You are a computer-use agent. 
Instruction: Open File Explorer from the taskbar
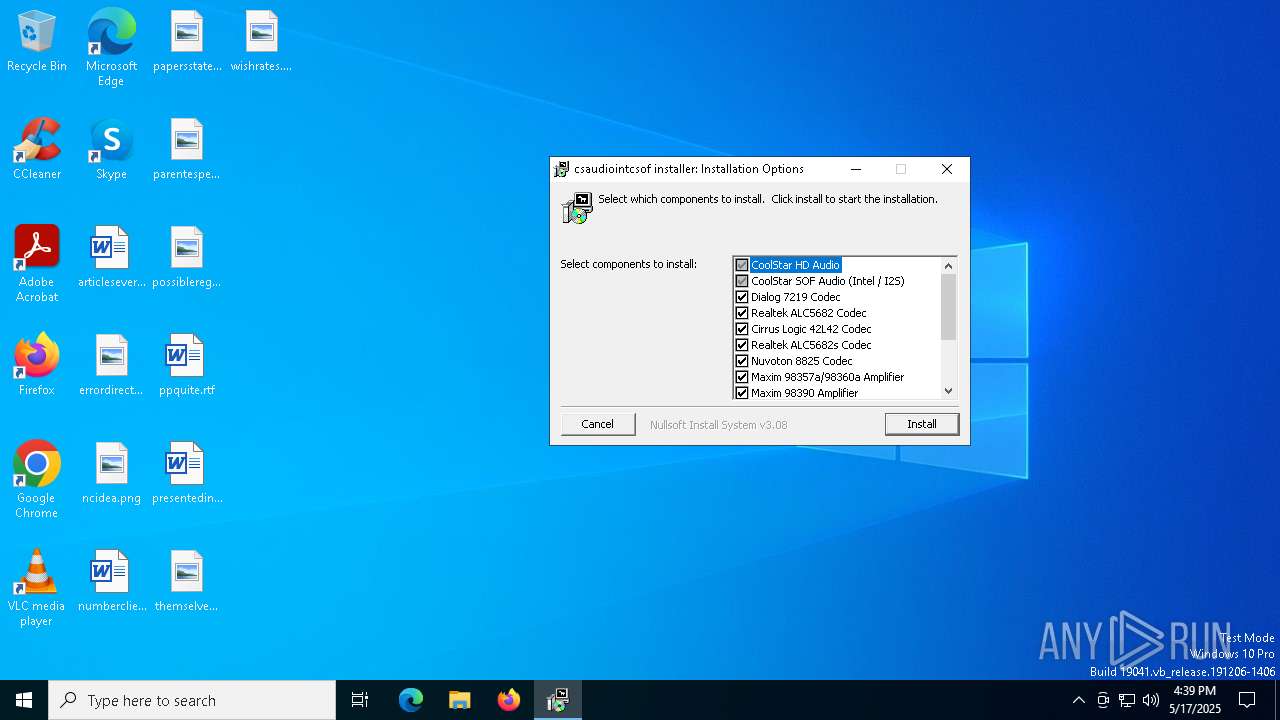460,700
